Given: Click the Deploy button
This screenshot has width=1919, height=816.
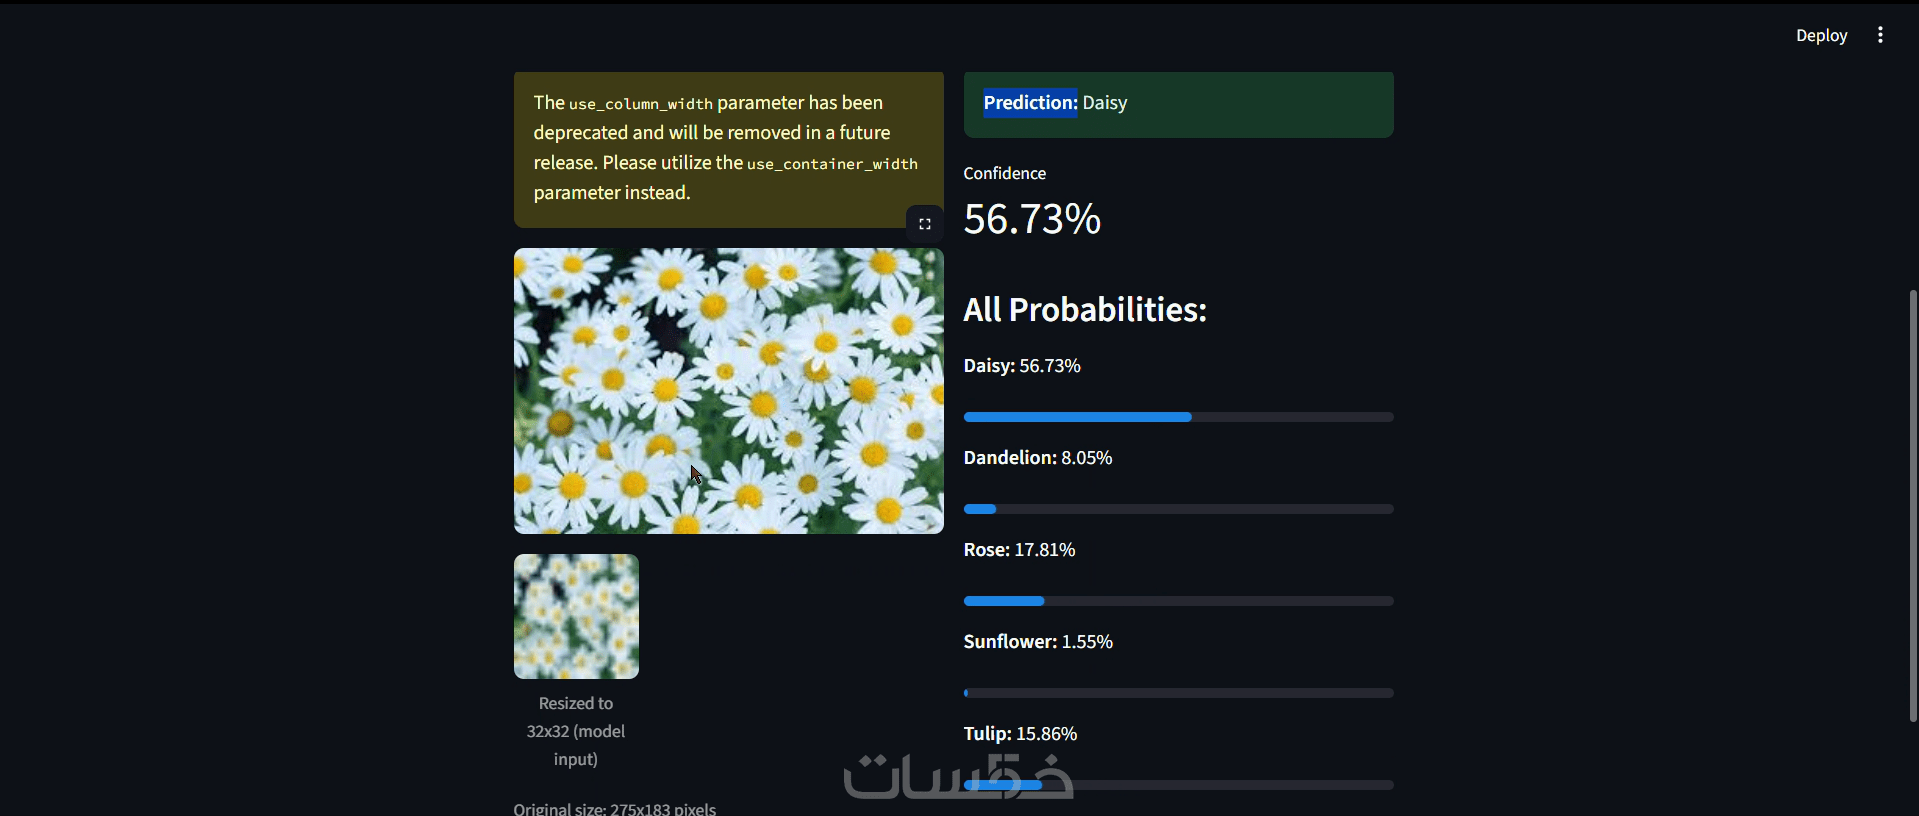Looking at the screenshot, I should (1821, 35).
